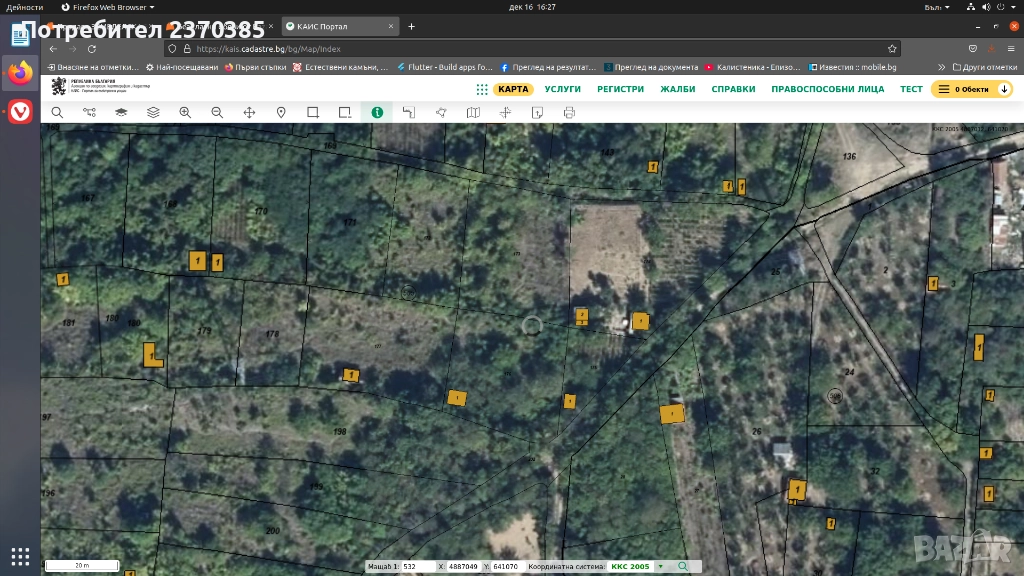This screenshot has width=1024, height=576.
Task: Open Firefox from the Ubuntu dock
Action: click(20, 73)
